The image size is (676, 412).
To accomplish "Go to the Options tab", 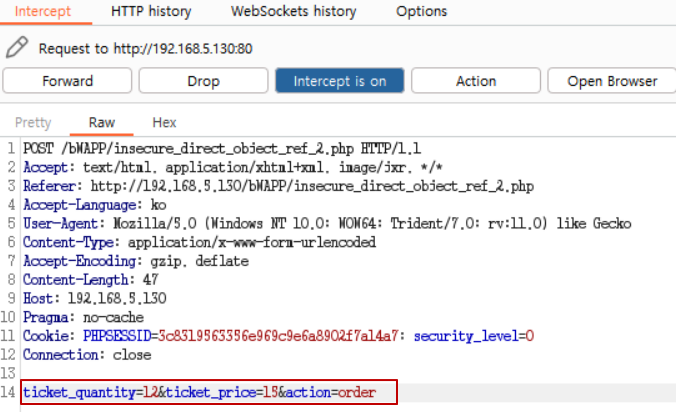I will click(x=422, y=11).
